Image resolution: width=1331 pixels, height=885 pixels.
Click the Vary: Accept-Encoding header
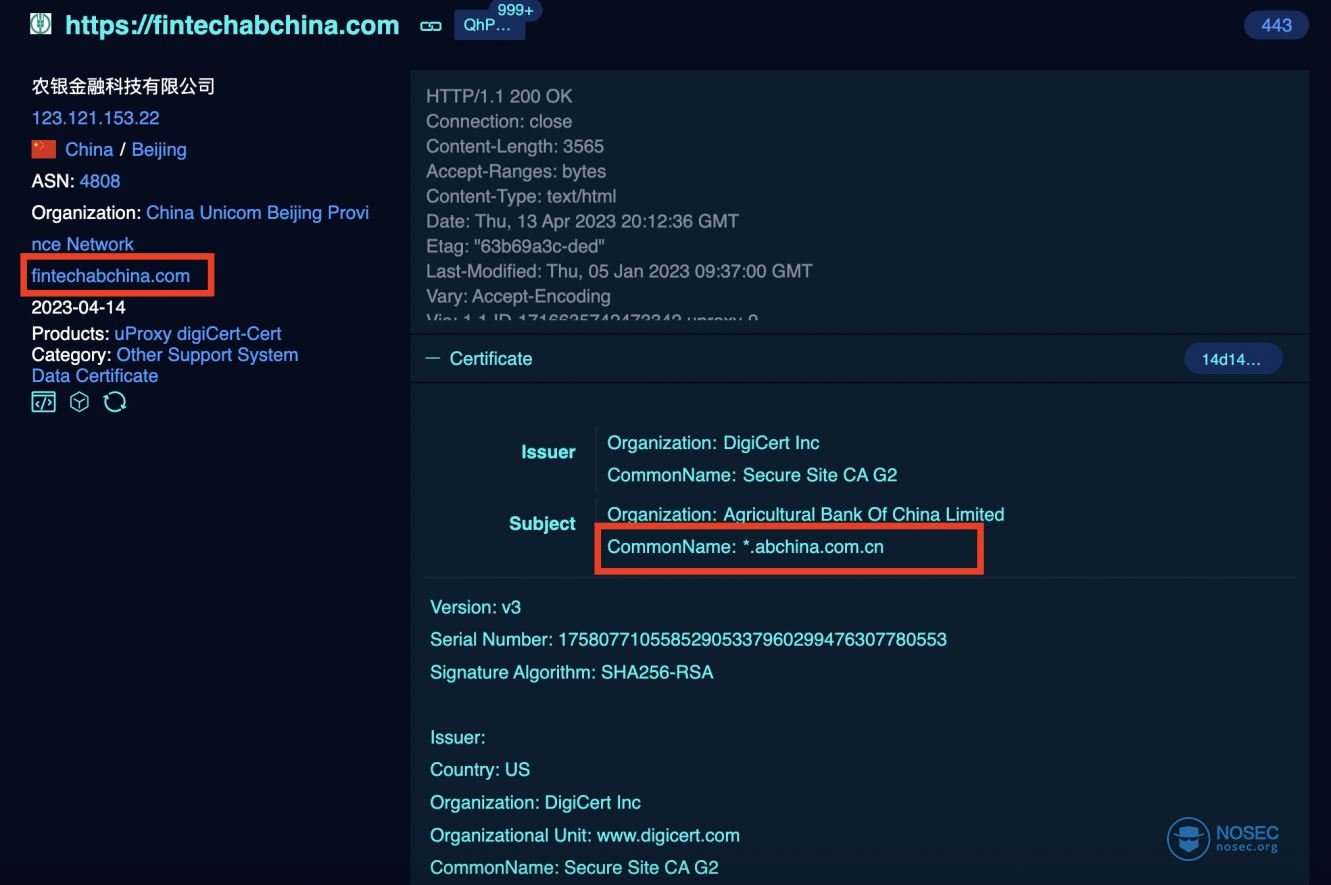pyautogui.click(x=518, y=297)
